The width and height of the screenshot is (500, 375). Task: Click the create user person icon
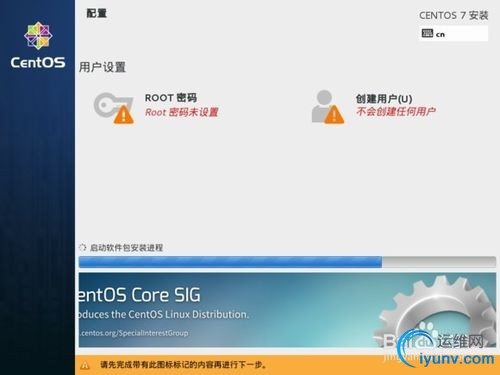pyautogui.click(x=327, y=107)
